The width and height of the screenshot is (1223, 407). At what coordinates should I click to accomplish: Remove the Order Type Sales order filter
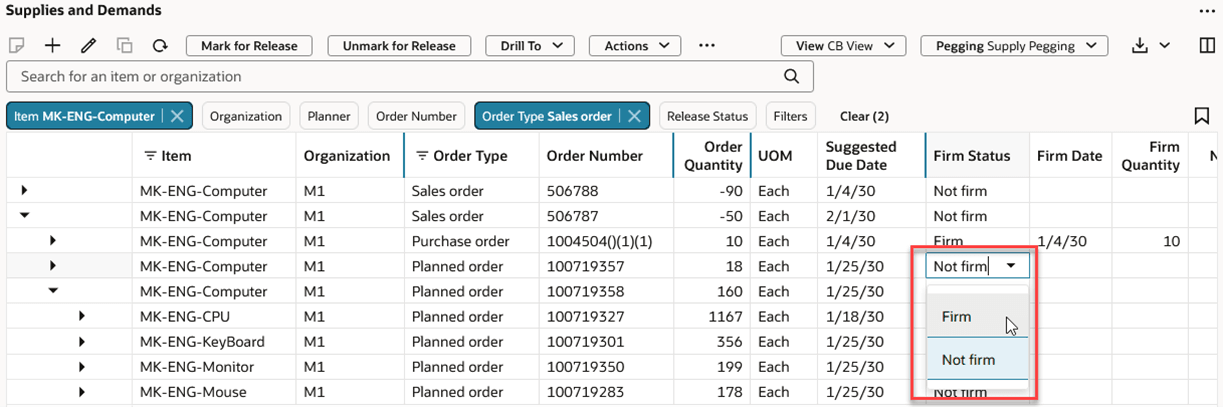pos(634,116)
